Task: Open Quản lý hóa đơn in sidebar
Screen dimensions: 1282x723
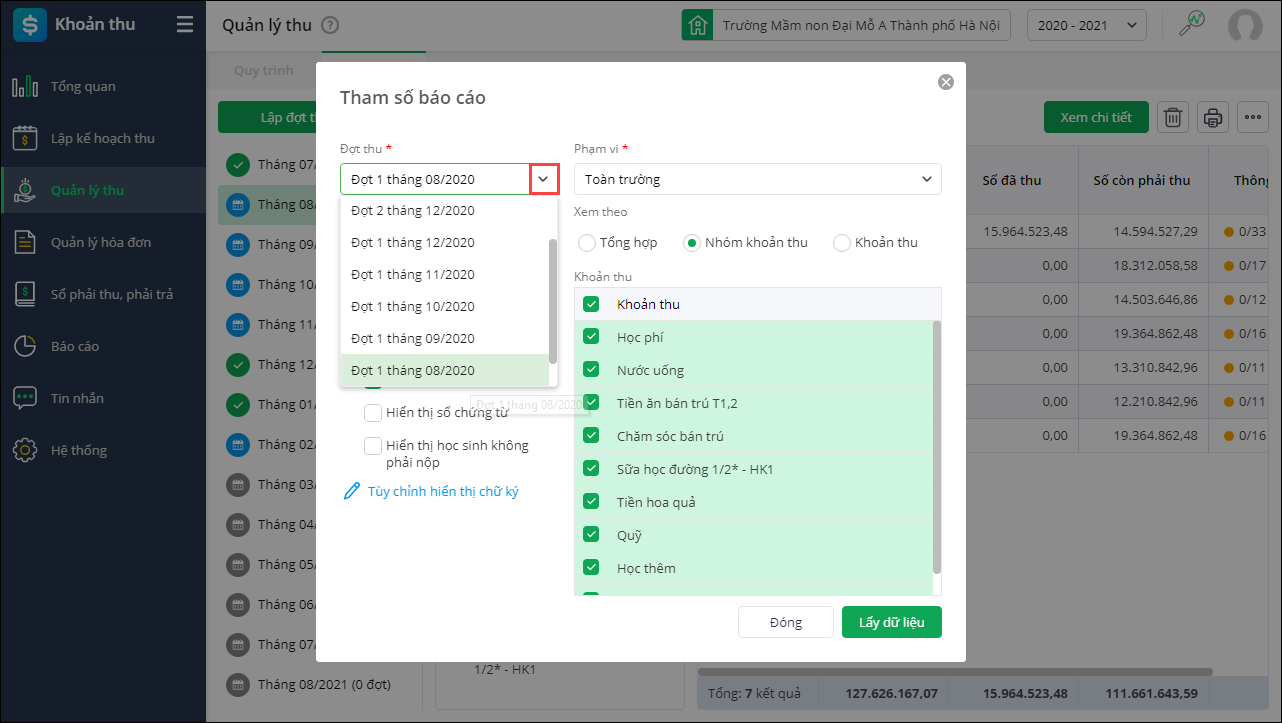Action: click(103, 242)
